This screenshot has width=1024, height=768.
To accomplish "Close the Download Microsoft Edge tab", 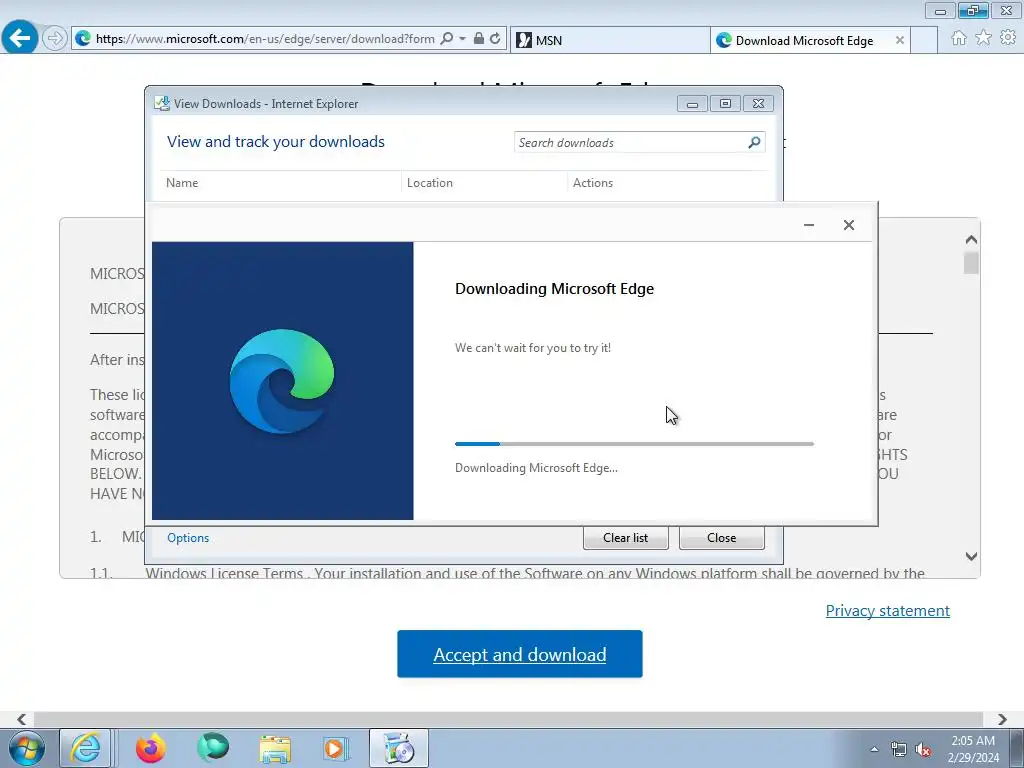I will (899, 40).
